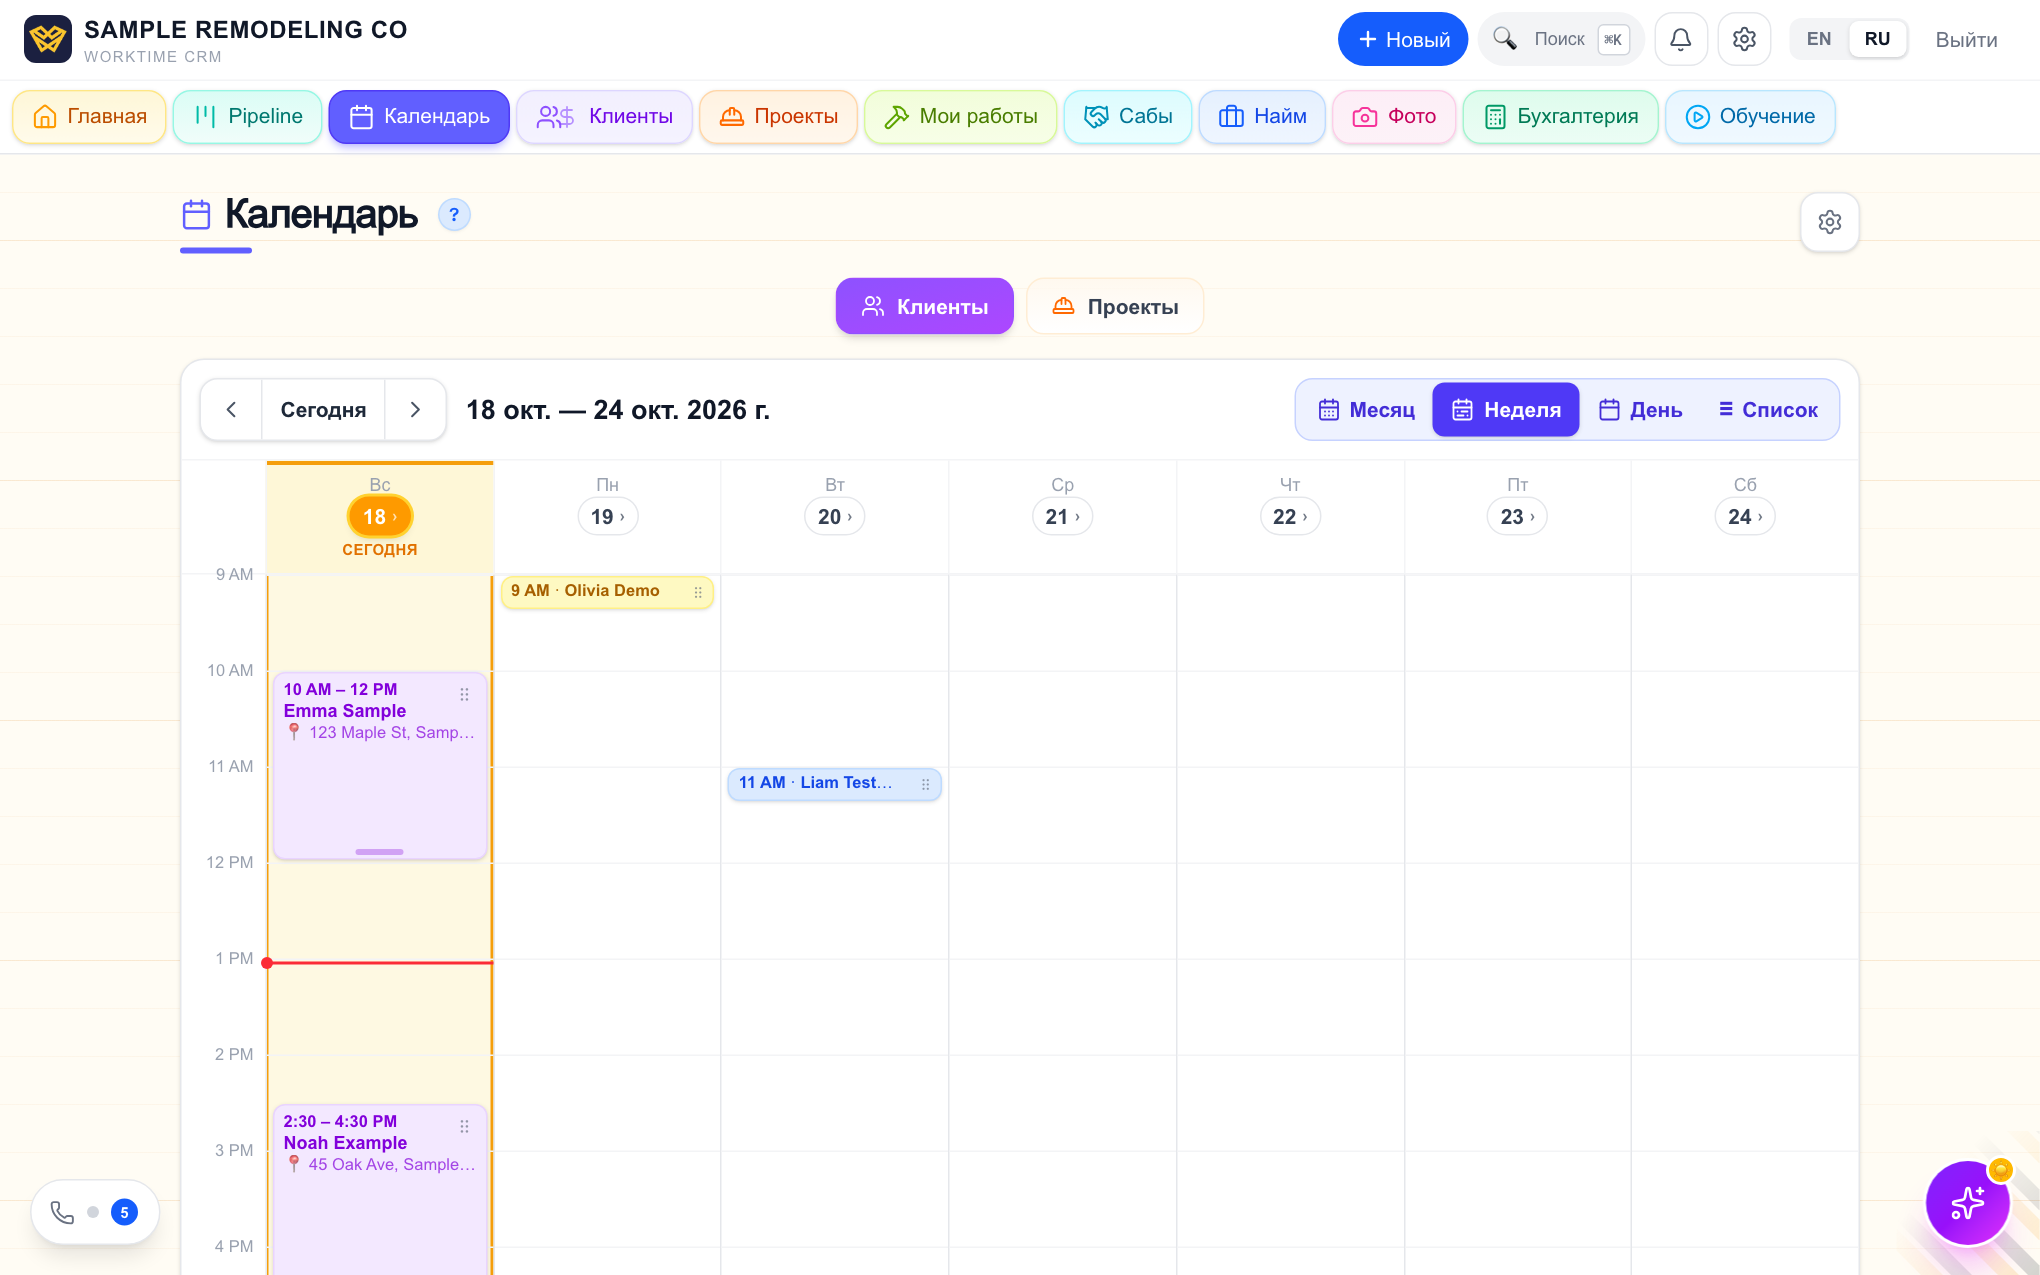Click Выйти to log out

coord(1966,40)
